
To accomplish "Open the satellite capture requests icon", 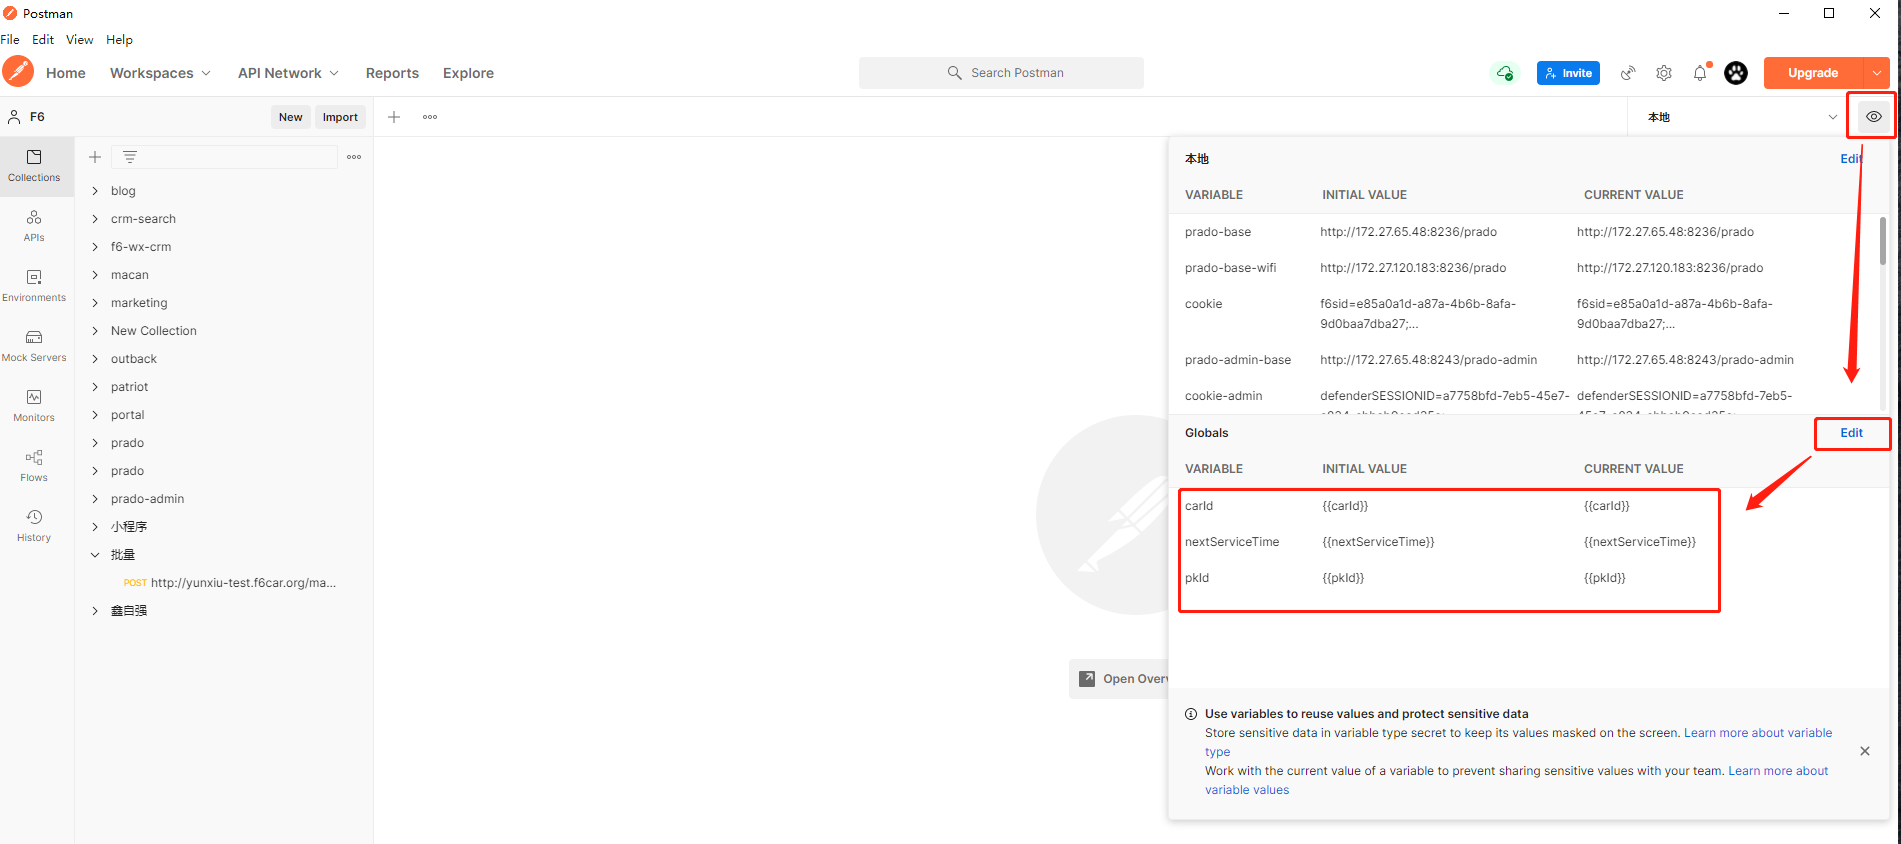I will 1628,73.
